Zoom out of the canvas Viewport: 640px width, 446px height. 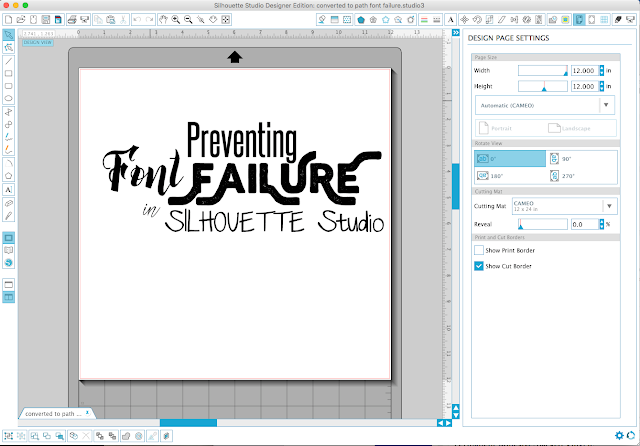[x=188, y=20]
